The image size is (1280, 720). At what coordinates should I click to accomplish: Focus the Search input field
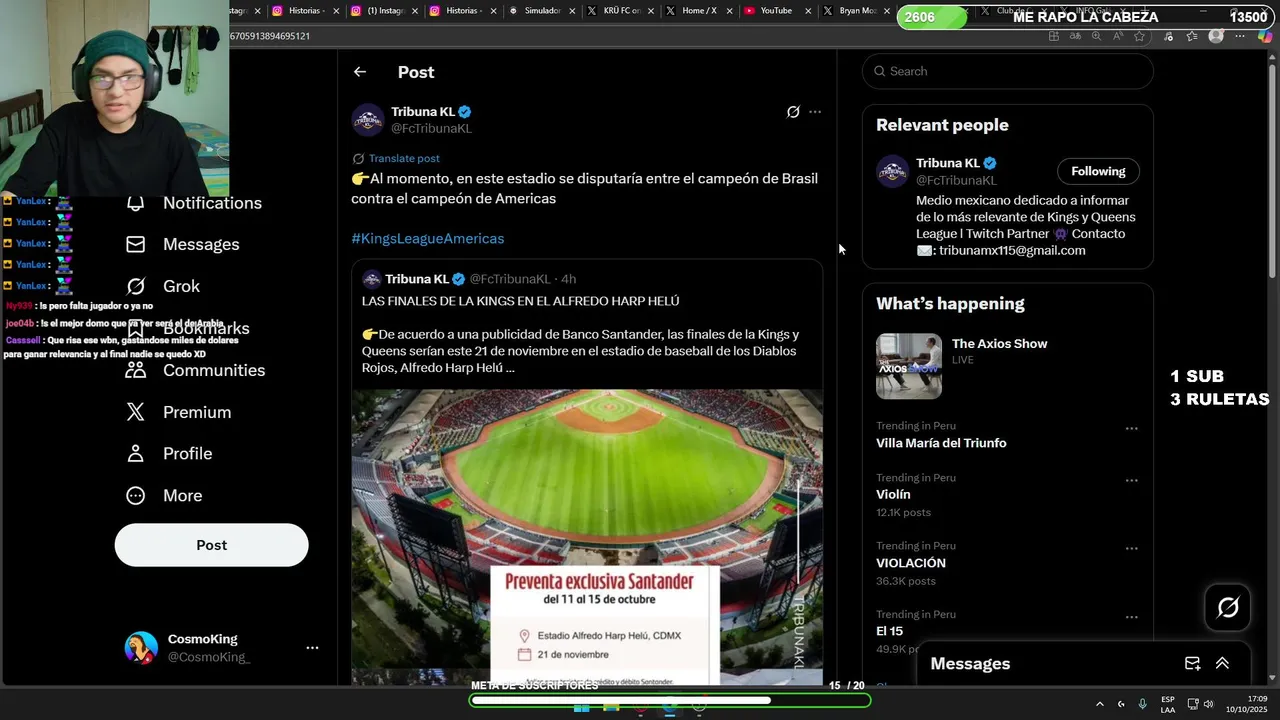(x=1008, y=71)
